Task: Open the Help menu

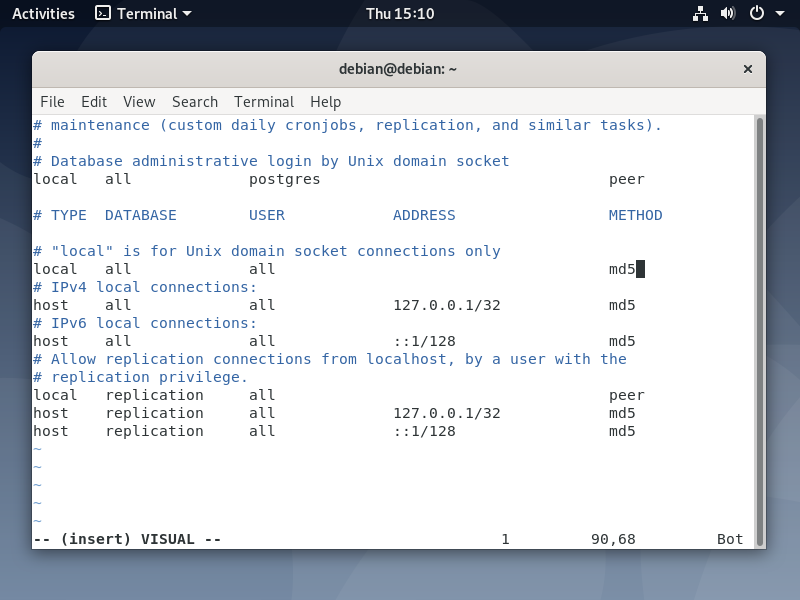Action: (x=326, y=102)
